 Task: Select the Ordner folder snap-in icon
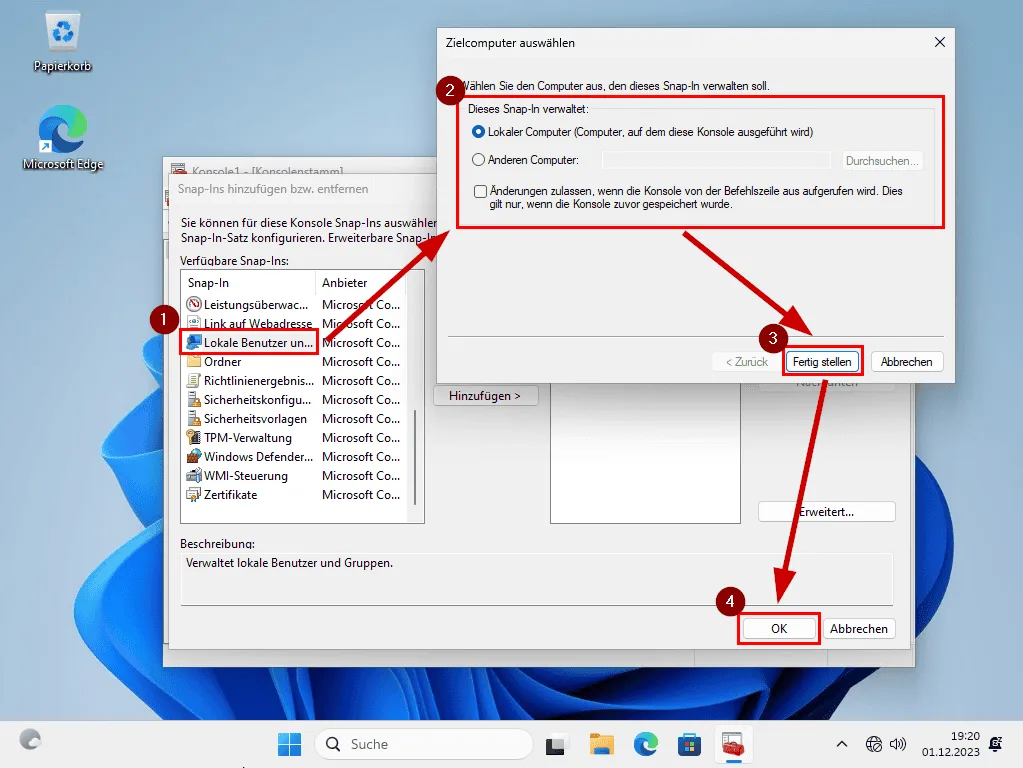tap(194, 362)
